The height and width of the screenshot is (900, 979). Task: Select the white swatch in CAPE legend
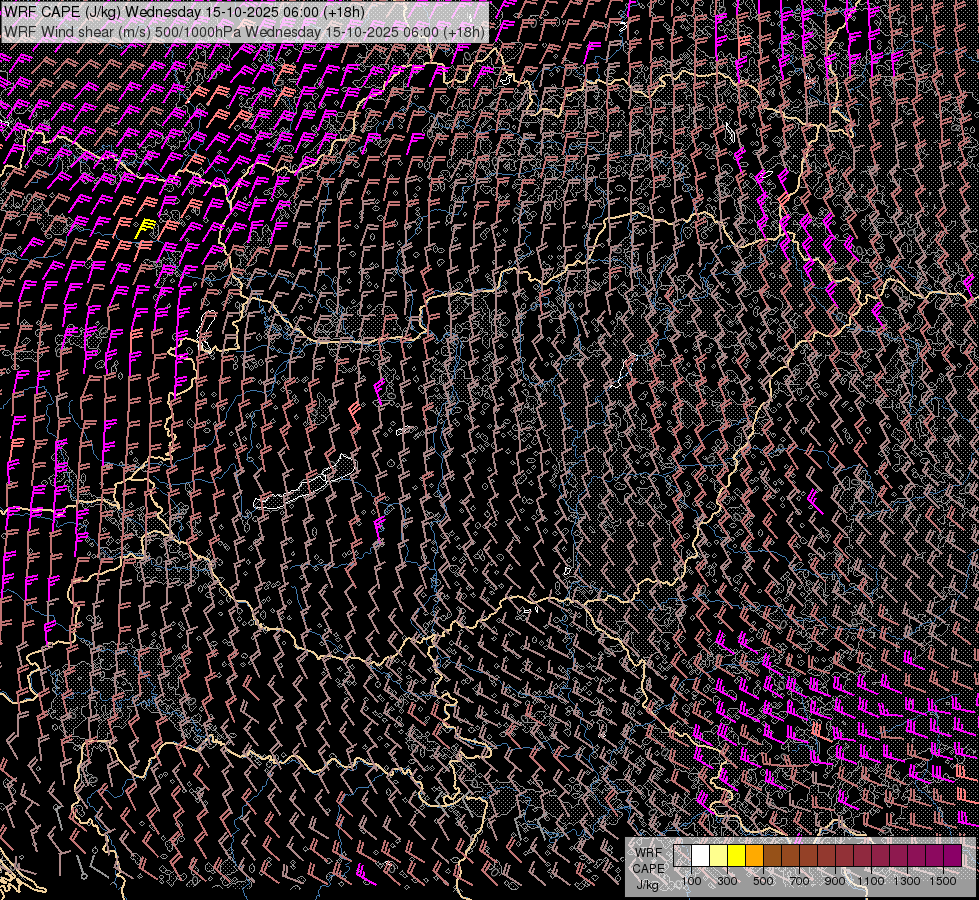click(x=700, y=856)
